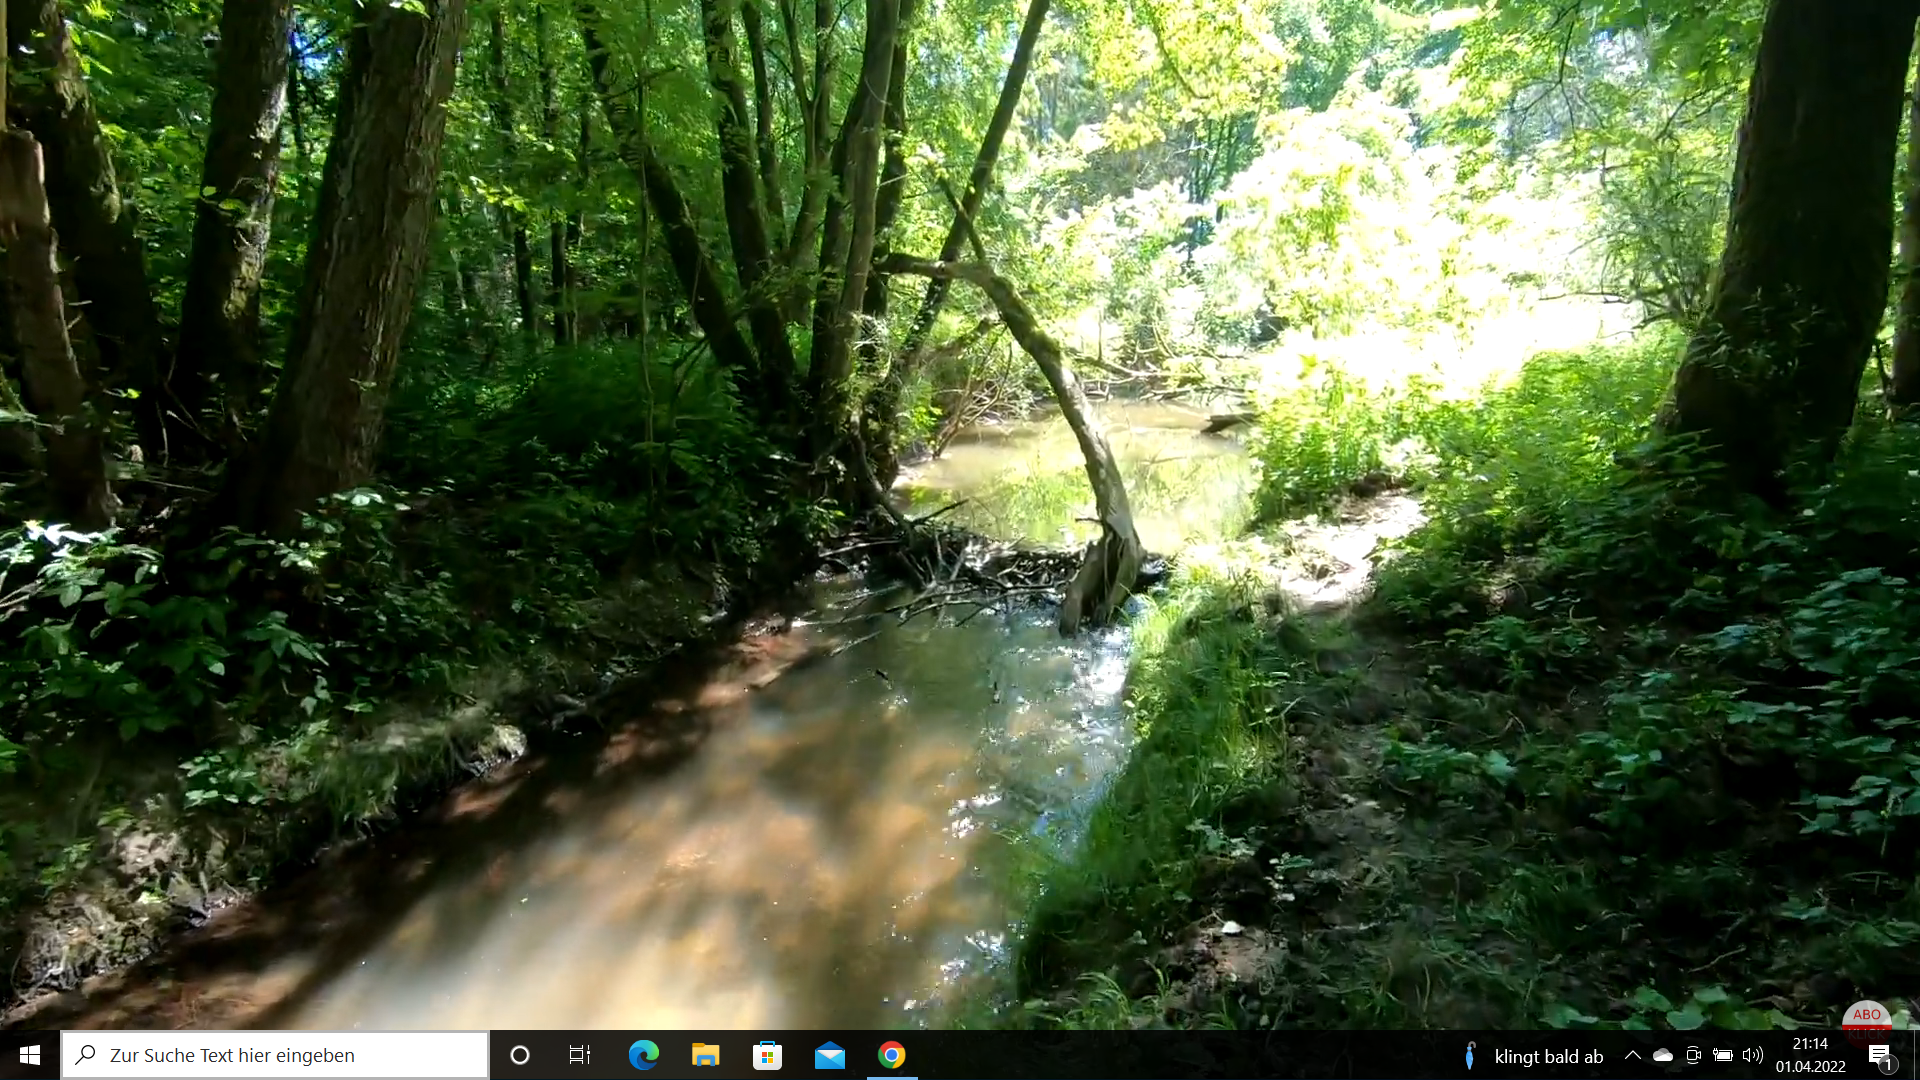Click Show Desktop sliver at taskbar edge
Viewport: 1920px width, 1080px height.
1916,1055
